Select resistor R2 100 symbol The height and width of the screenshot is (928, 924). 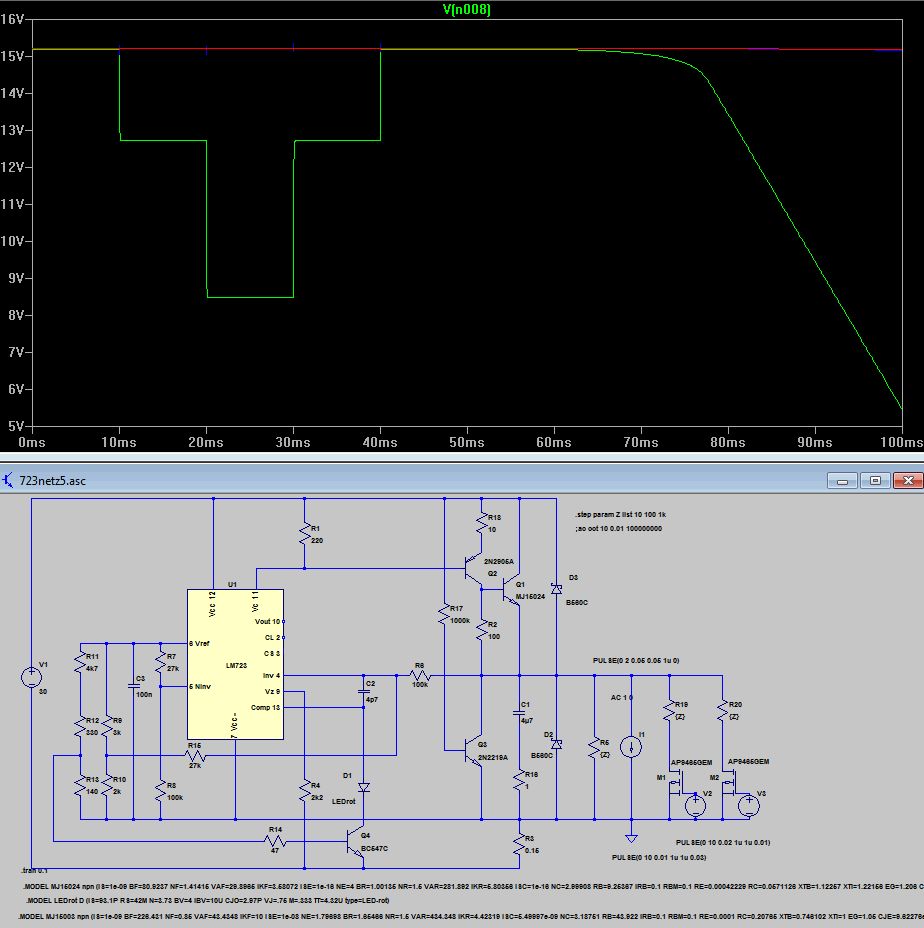click(482, 630)
